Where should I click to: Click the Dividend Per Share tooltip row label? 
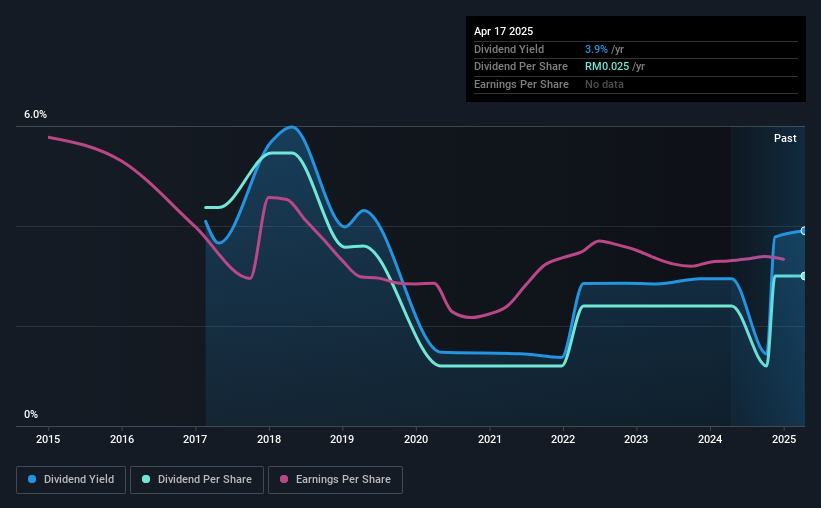click(x=520, y=67)
